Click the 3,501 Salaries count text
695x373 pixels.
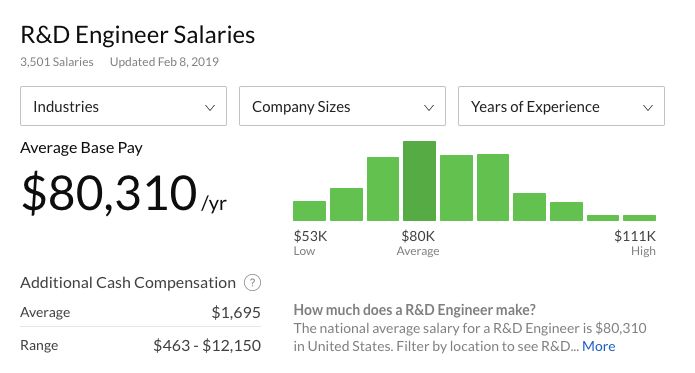(57, 62)
